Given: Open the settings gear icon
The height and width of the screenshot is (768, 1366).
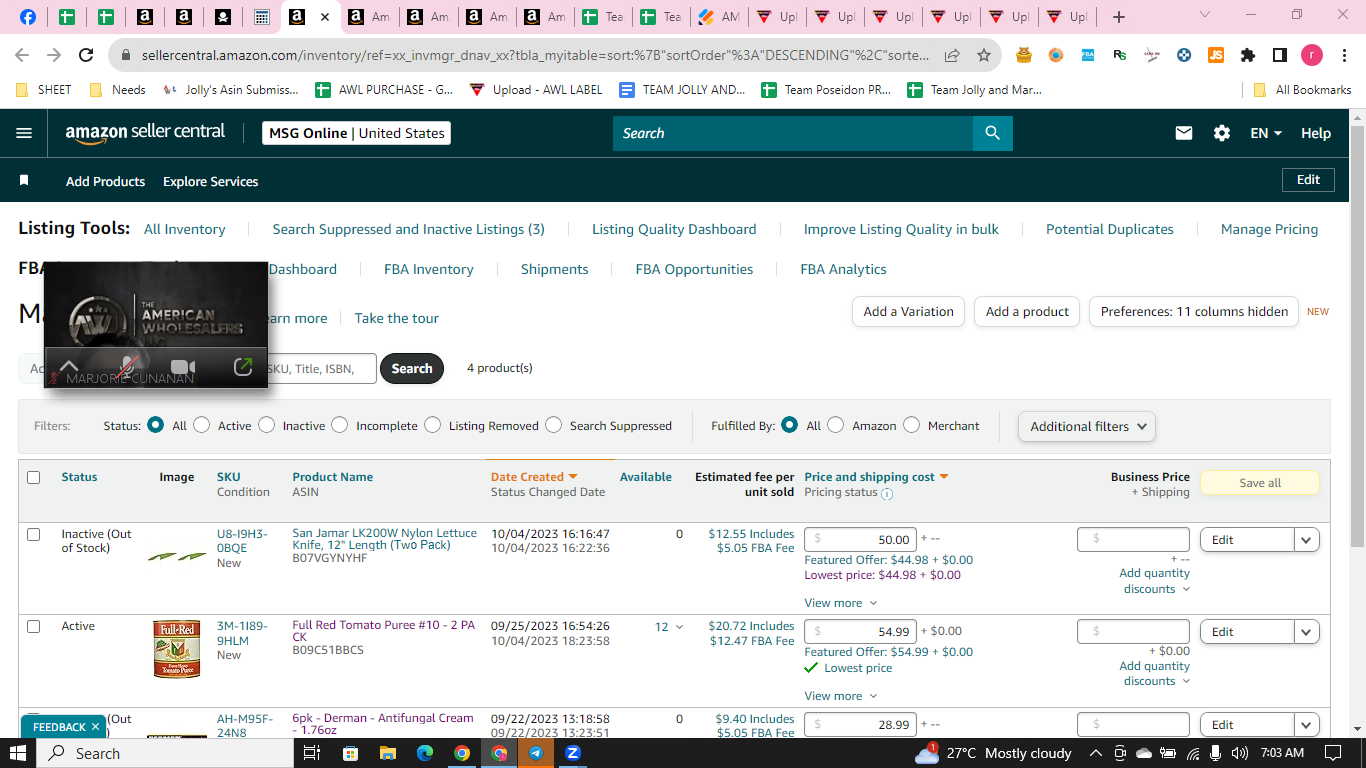Looking at the screenshot, I should 1221,133.
